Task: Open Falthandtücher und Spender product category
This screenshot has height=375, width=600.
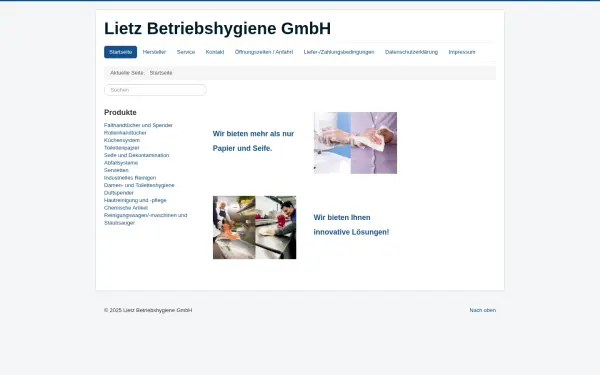Action: click(x=138, y=125)
